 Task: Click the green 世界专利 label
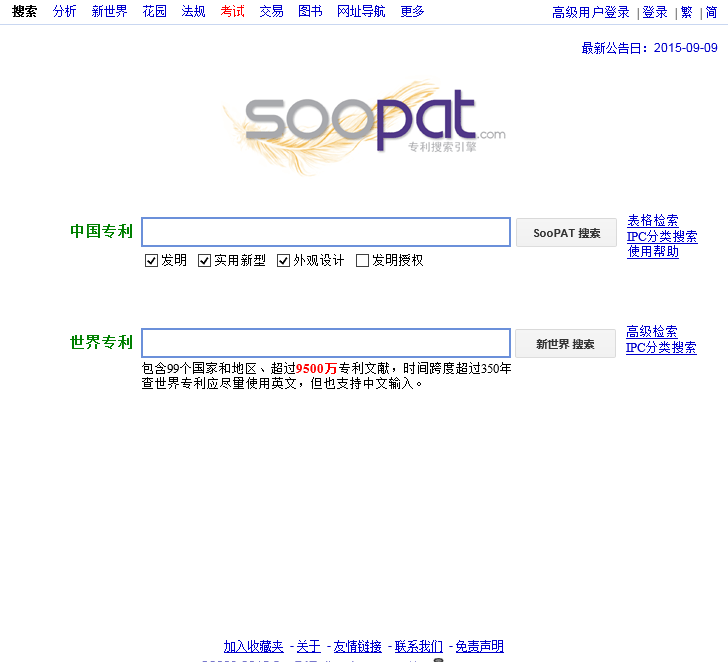tap(101, 342)
